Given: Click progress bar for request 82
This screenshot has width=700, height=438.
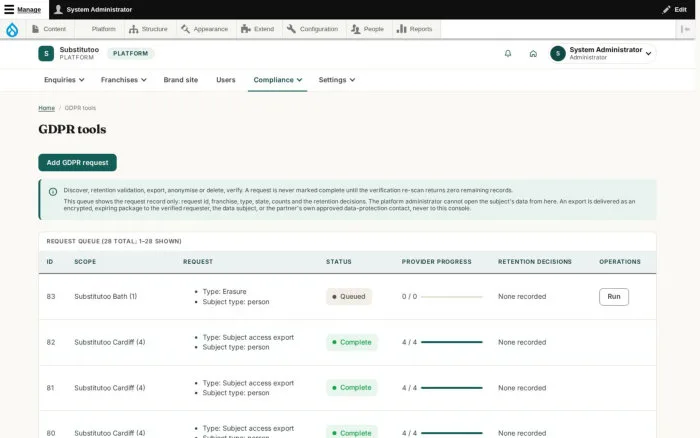Looking at the screenshot, I should coord(451,342).
